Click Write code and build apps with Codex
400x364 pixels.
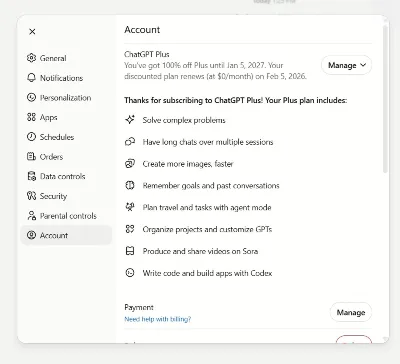pos(207,273)
